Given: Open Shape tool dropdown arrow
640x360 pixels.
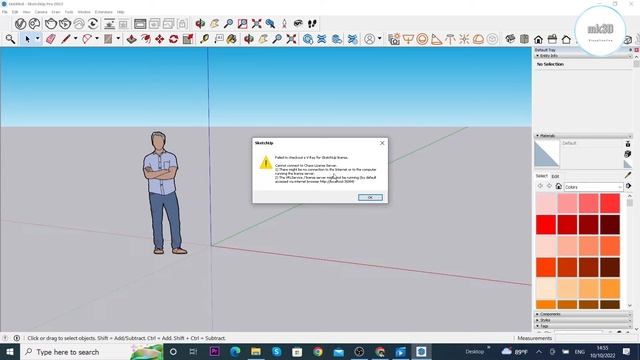Looking at the screenshot, I should (118, 39).
